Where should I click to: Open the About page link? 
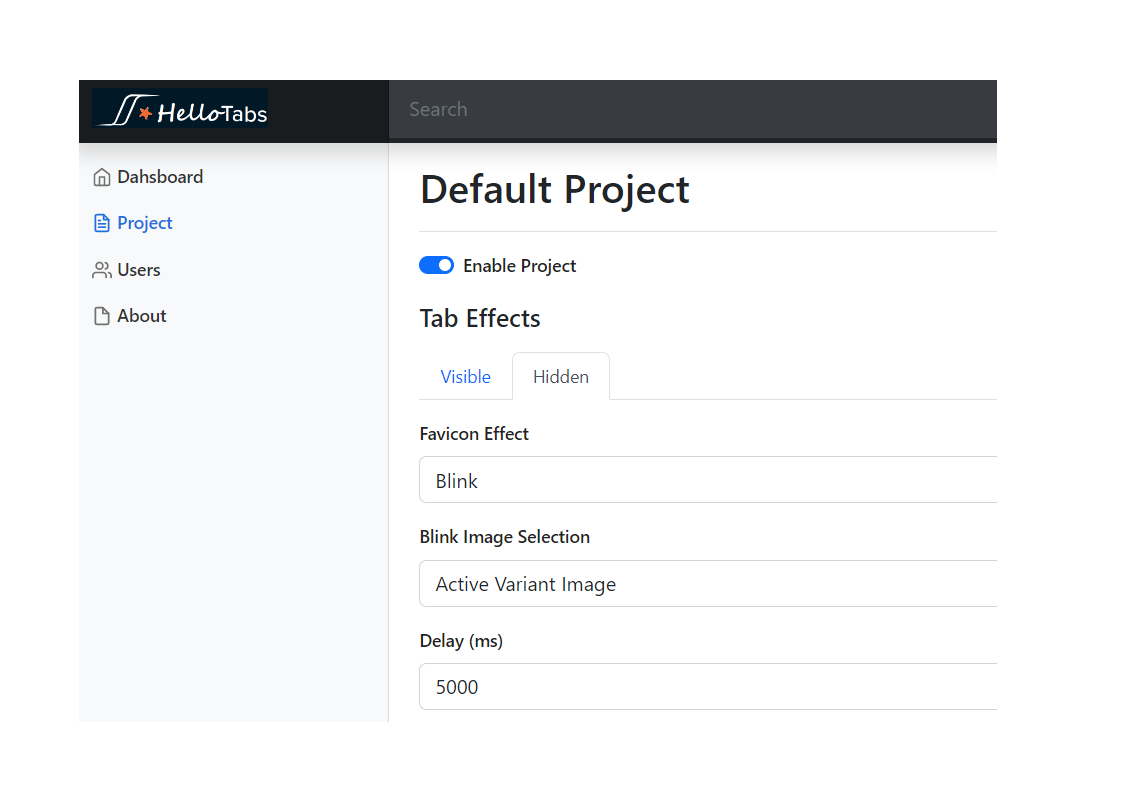tap(130, 316)
